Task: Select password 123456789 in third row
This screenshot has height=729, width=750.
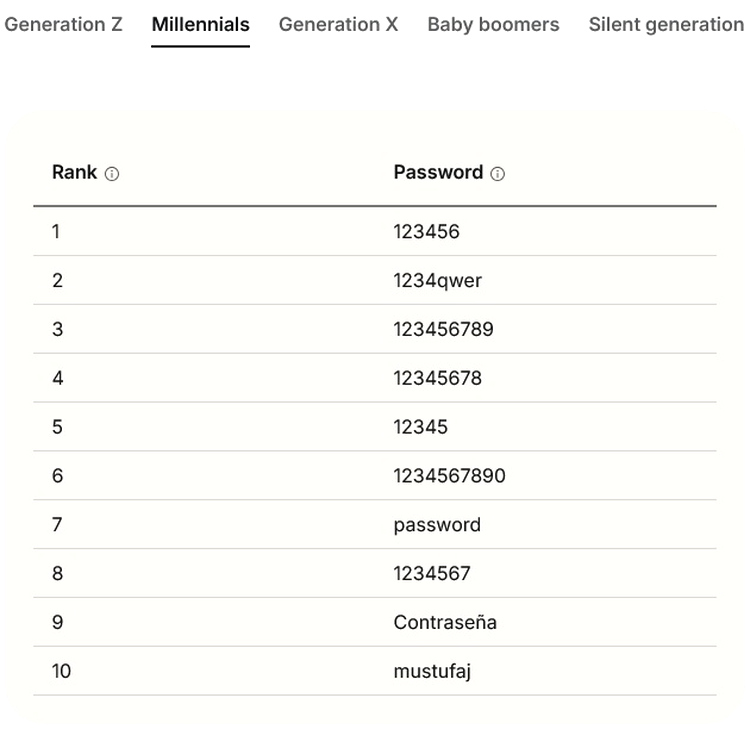Action: pyautogui.click(x=443, y=329)
